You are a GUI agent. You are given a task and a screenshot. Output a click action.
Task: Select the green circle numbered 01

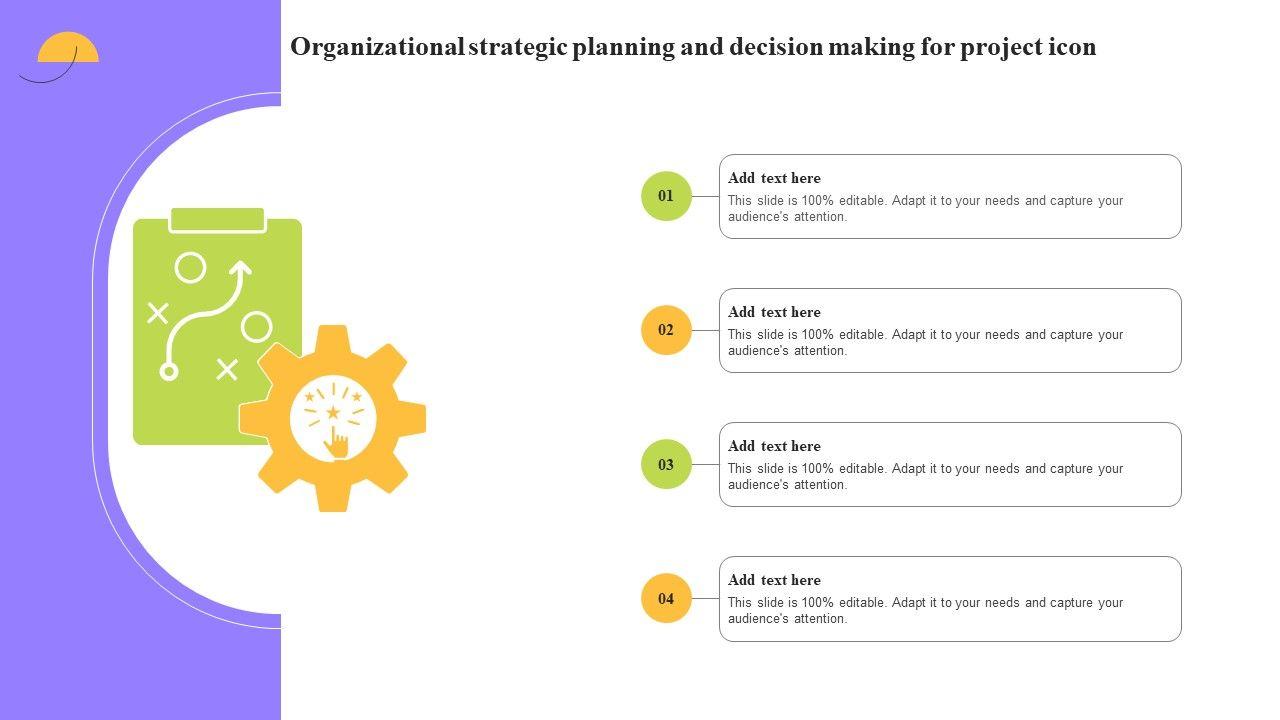[x=666, y=196]
